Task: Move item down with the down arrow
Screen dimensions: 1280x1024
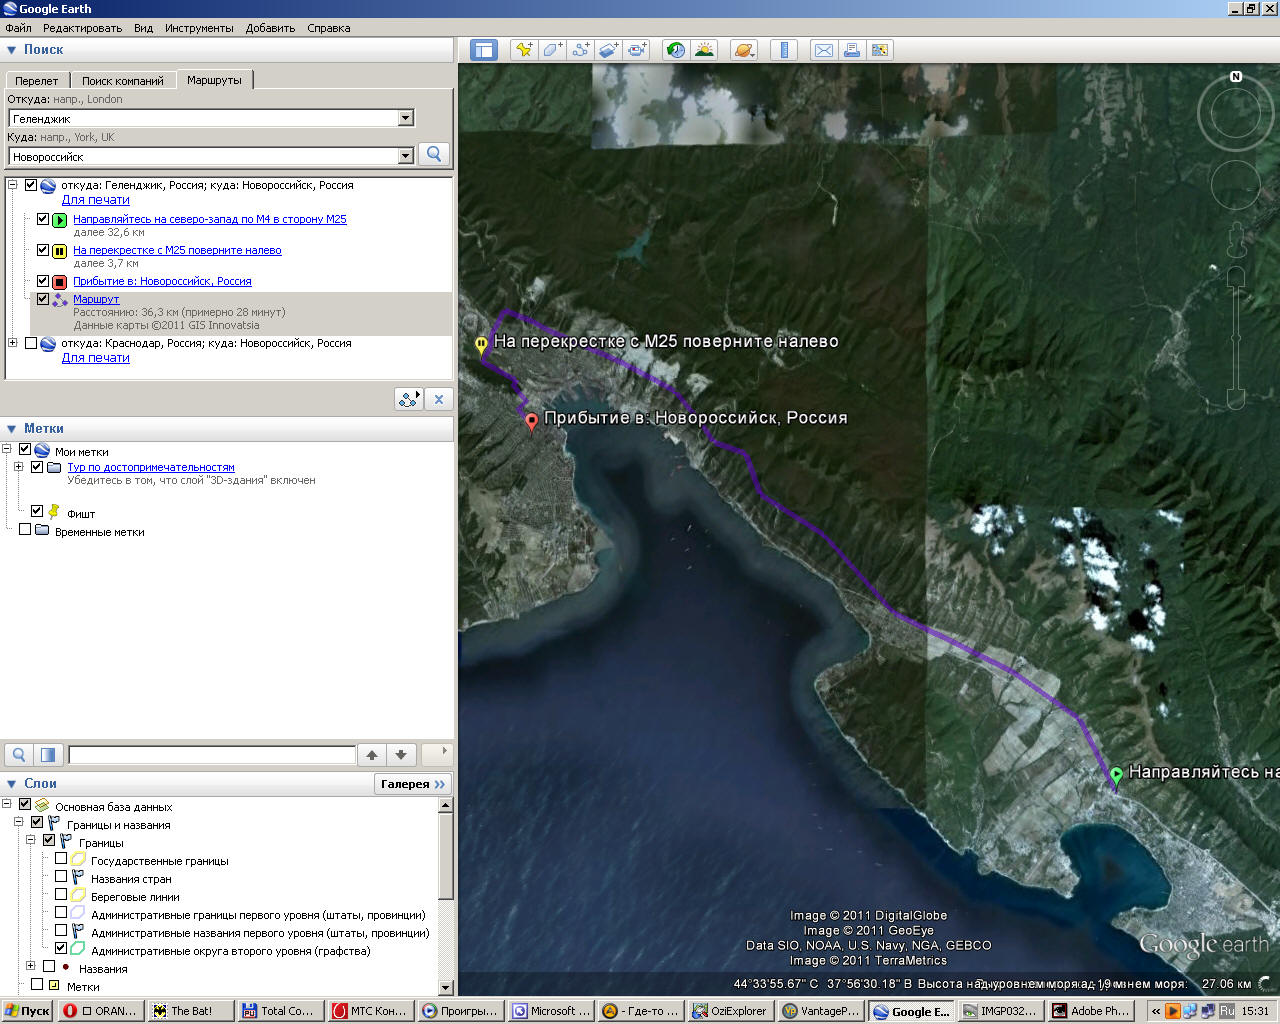Action: (x=401, y=755)
